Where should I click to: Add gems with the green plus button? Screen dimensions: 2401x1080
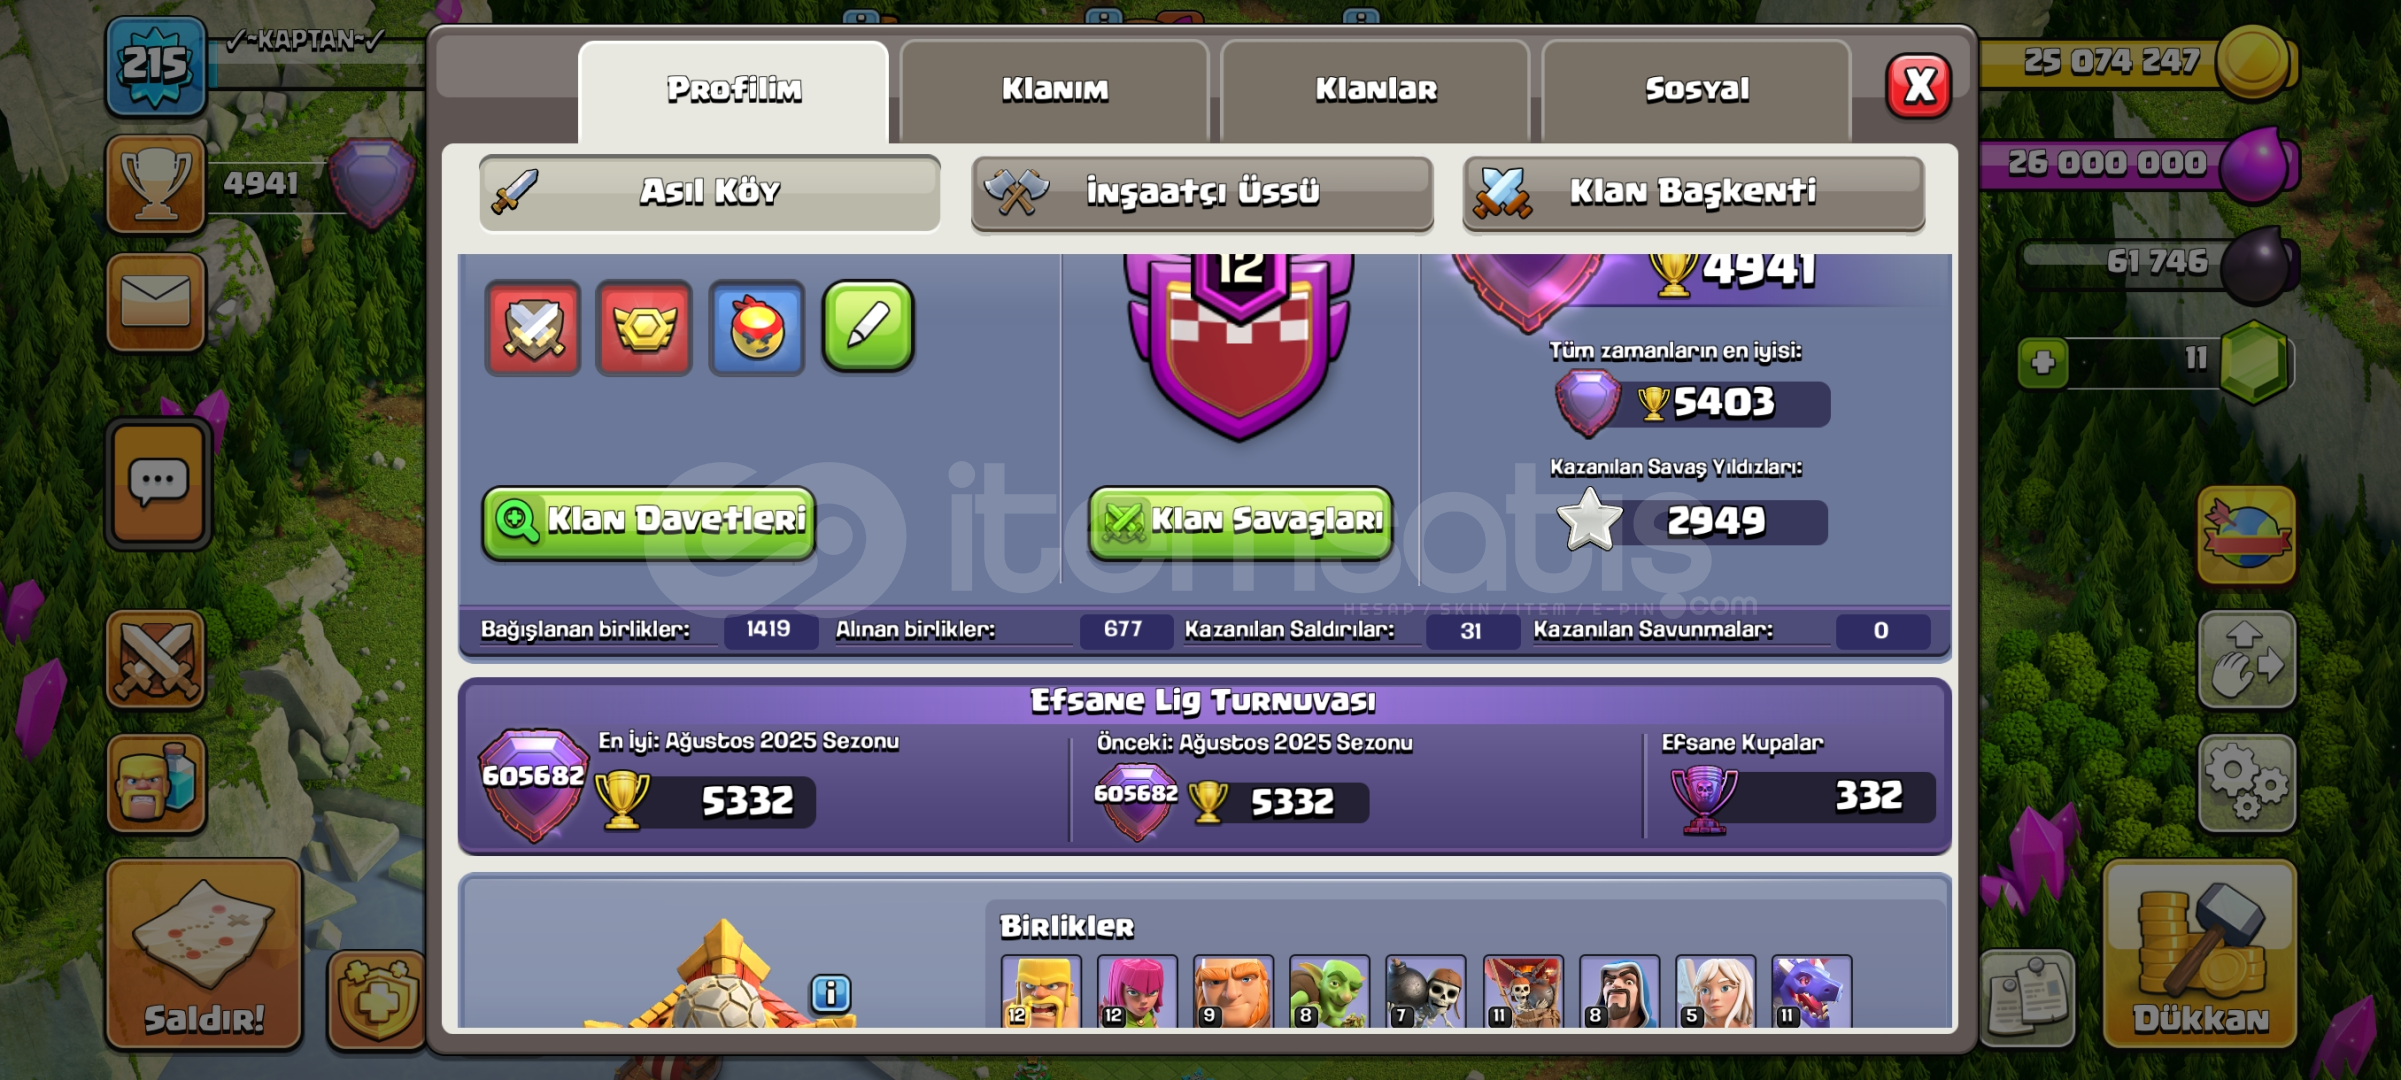(2043, 362)
